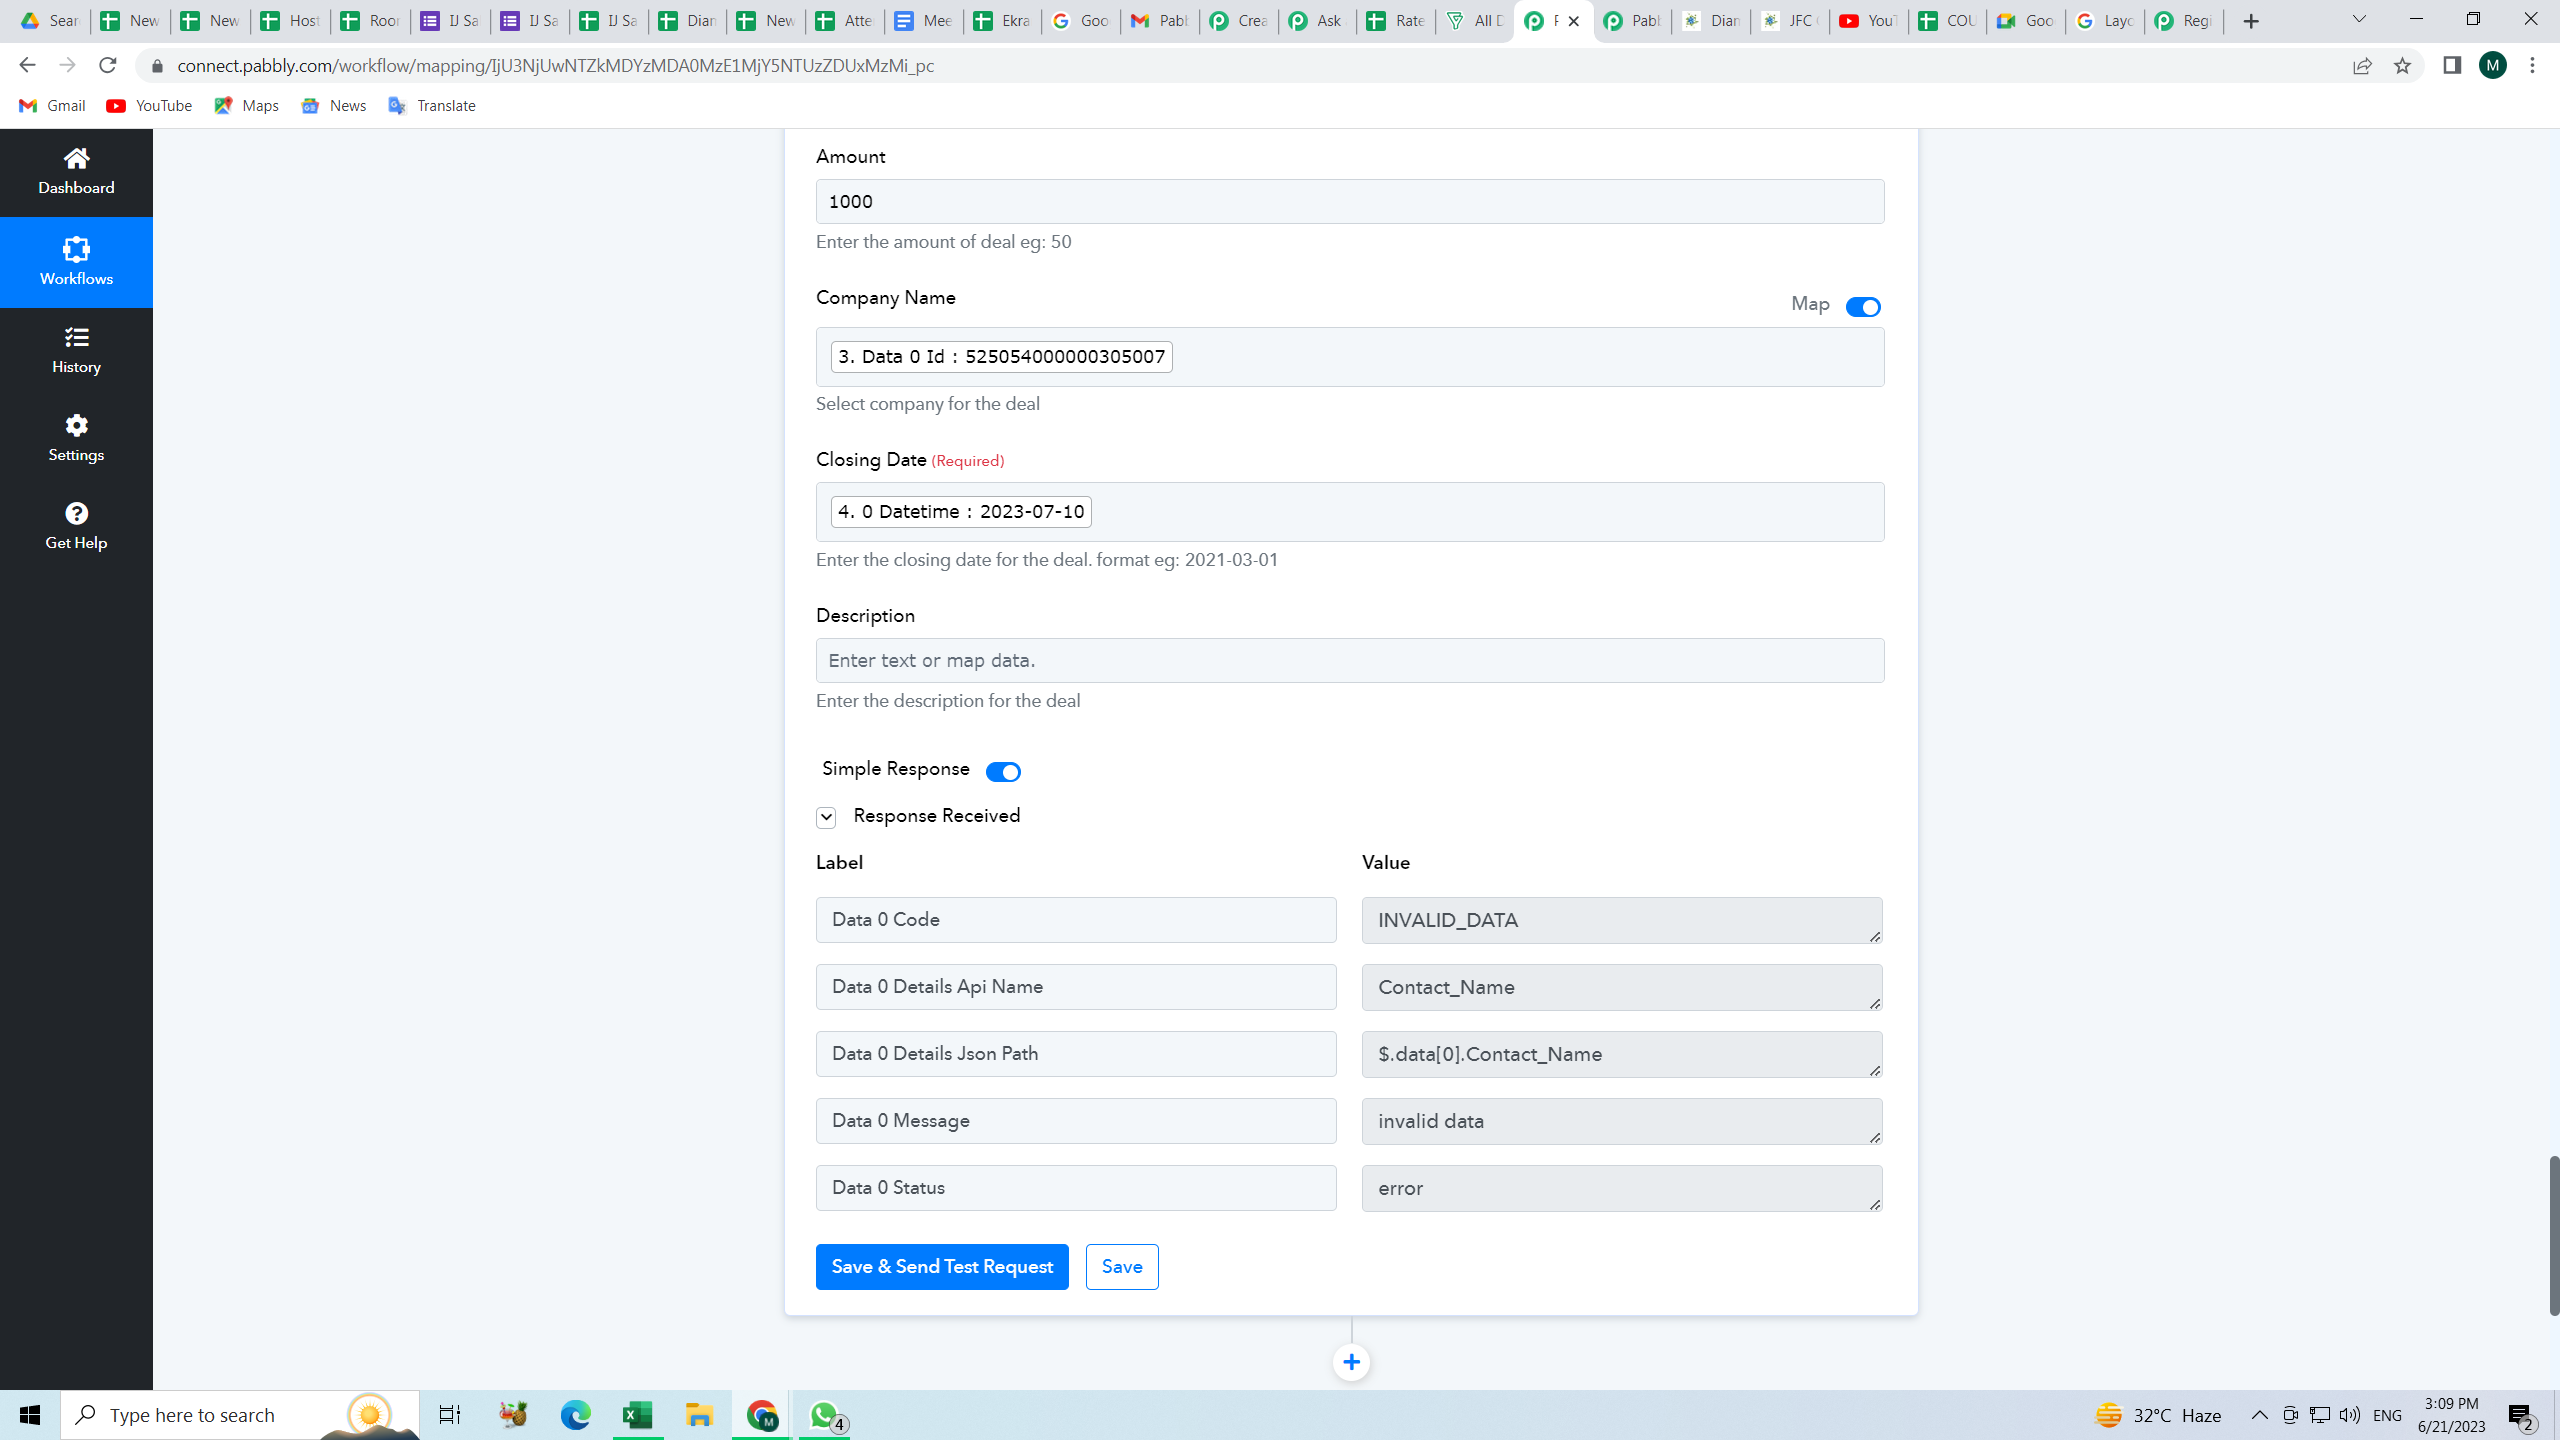This screenshot has height=1440, width=2560.
Task: Click the Company Name mapped field
Action: 1350,357
